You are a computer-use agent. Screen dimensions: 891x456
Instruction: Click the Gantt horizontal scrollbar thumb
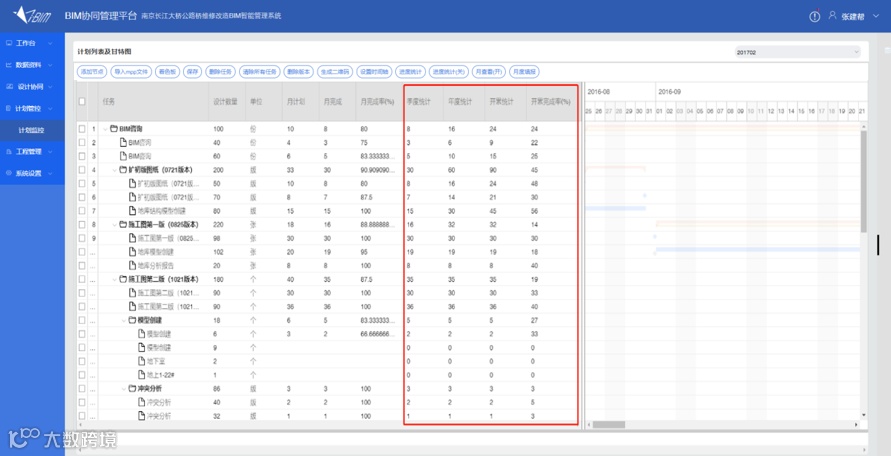pyautogui.click(x=609, y=425)
